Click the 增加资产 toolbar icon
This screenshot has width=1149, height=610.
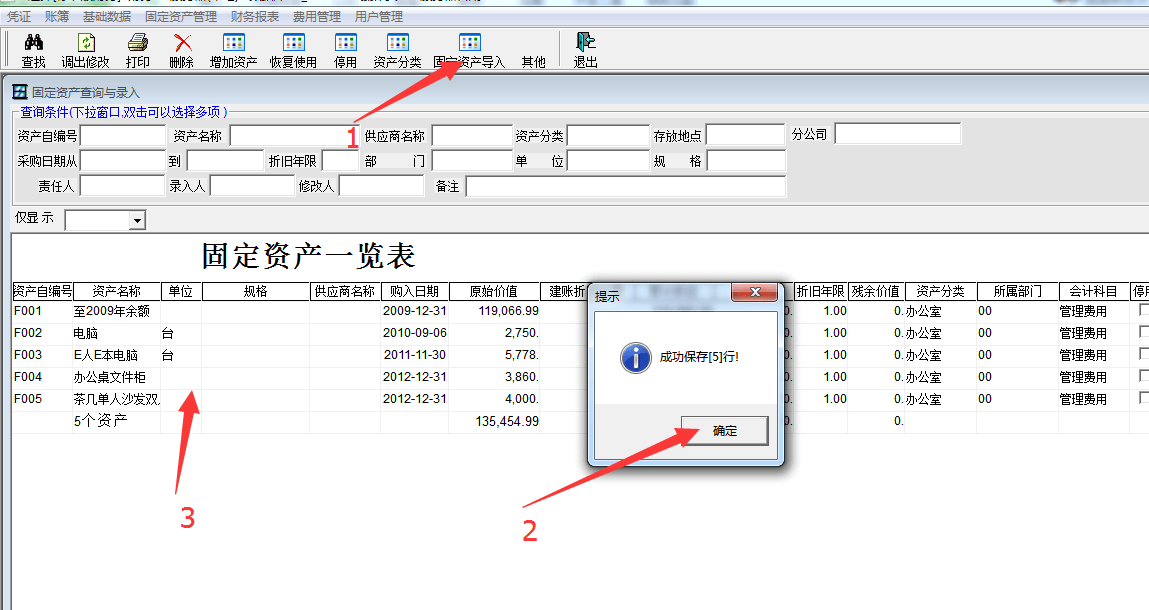[x=233, y=43]
